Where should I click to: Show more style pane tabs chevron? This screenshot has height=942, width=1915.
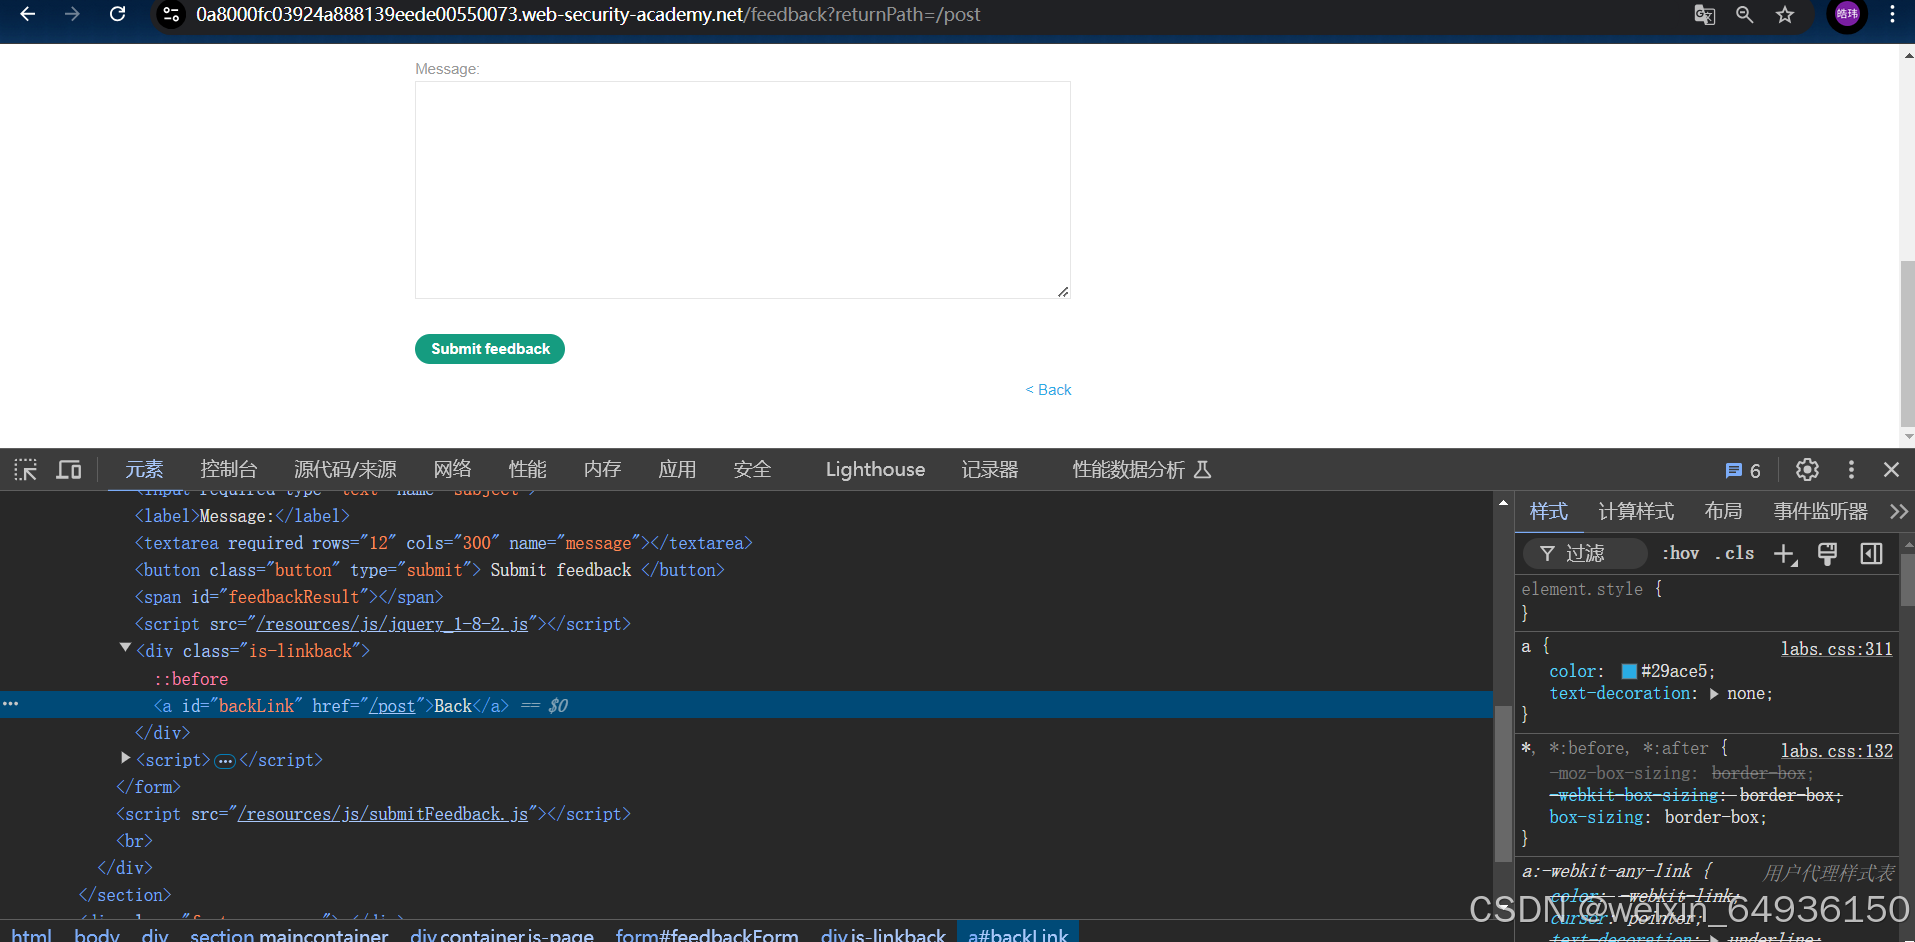click(x=1898, y=511)
